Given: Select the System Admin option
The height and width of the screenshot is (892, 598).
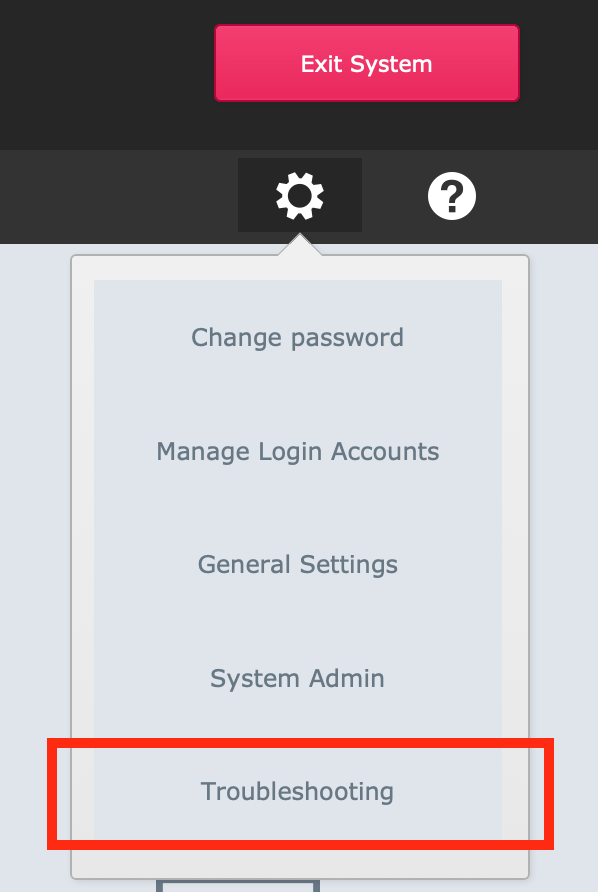Looking at the screenshot, I should tap(298, 678).
